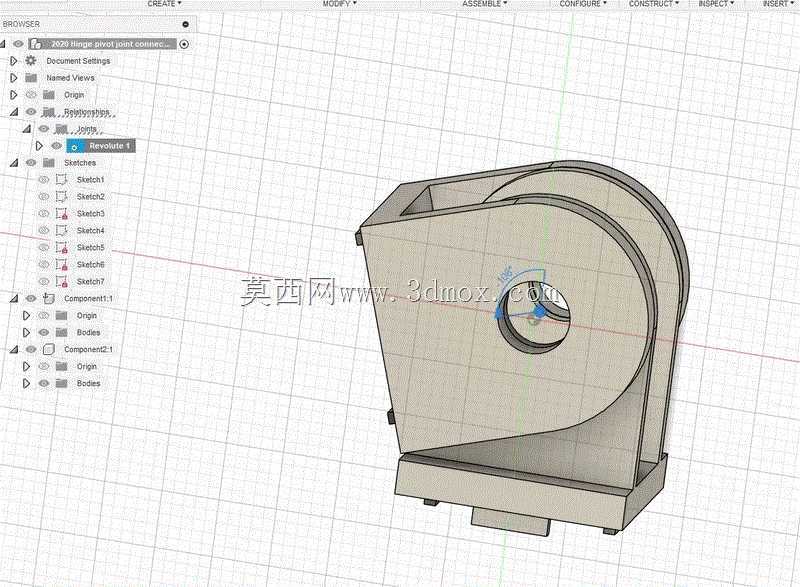Open the CREATE toolbar menu
This screenshot has width=800, height=587.
click(164, 4)
